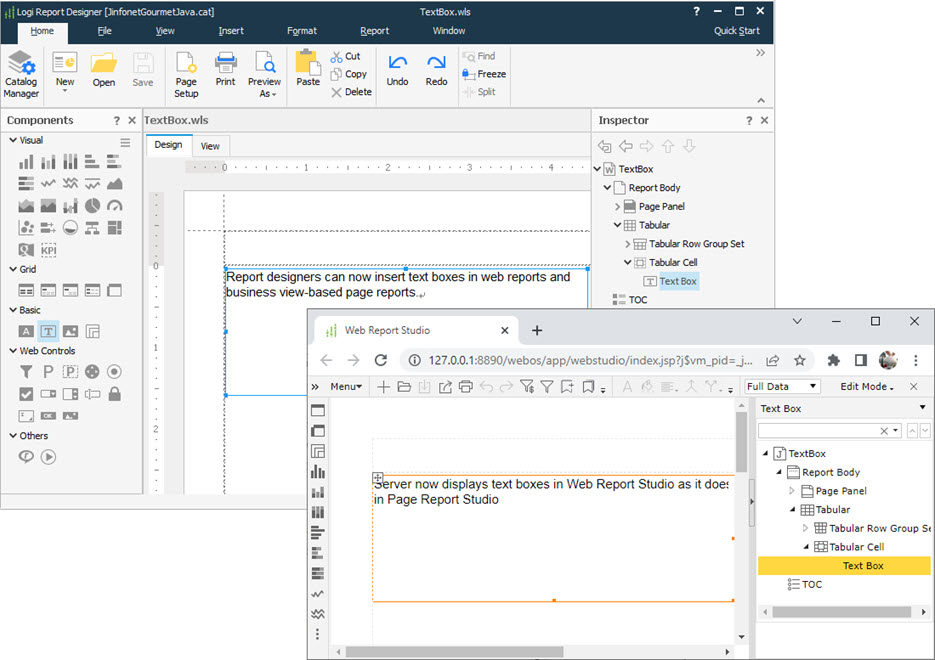Collapse the Others components group
Screen dimensions: 935x660
(13, 435)
